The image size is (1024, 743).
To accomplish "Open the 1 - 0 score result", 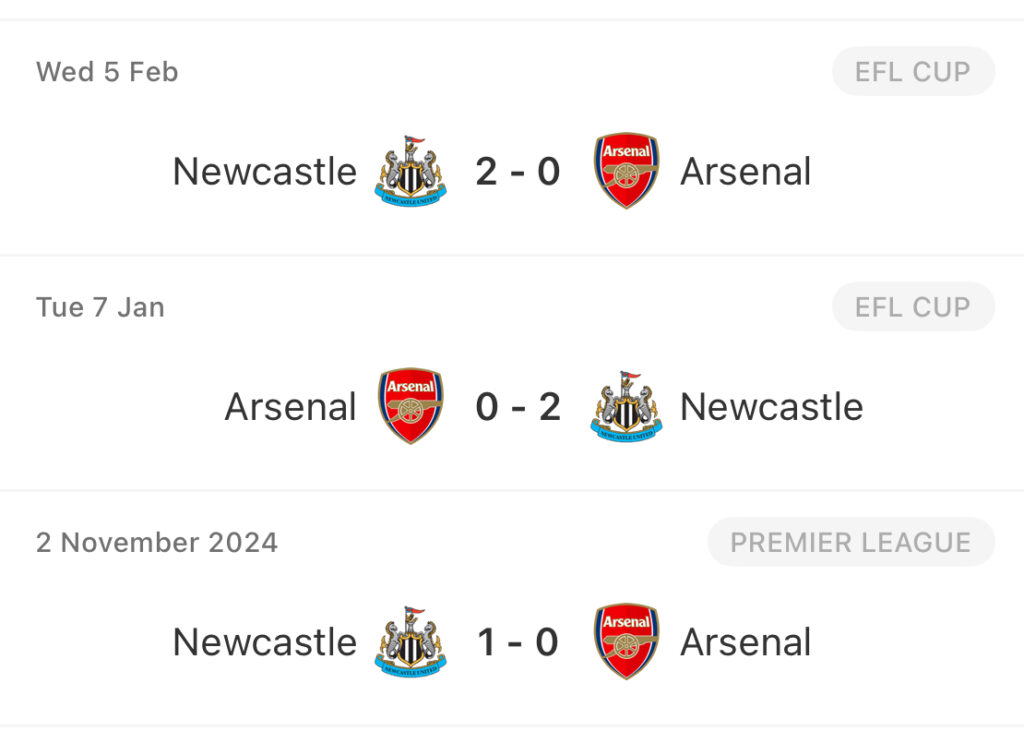I will pyautogui.click(x=518, y=642).
